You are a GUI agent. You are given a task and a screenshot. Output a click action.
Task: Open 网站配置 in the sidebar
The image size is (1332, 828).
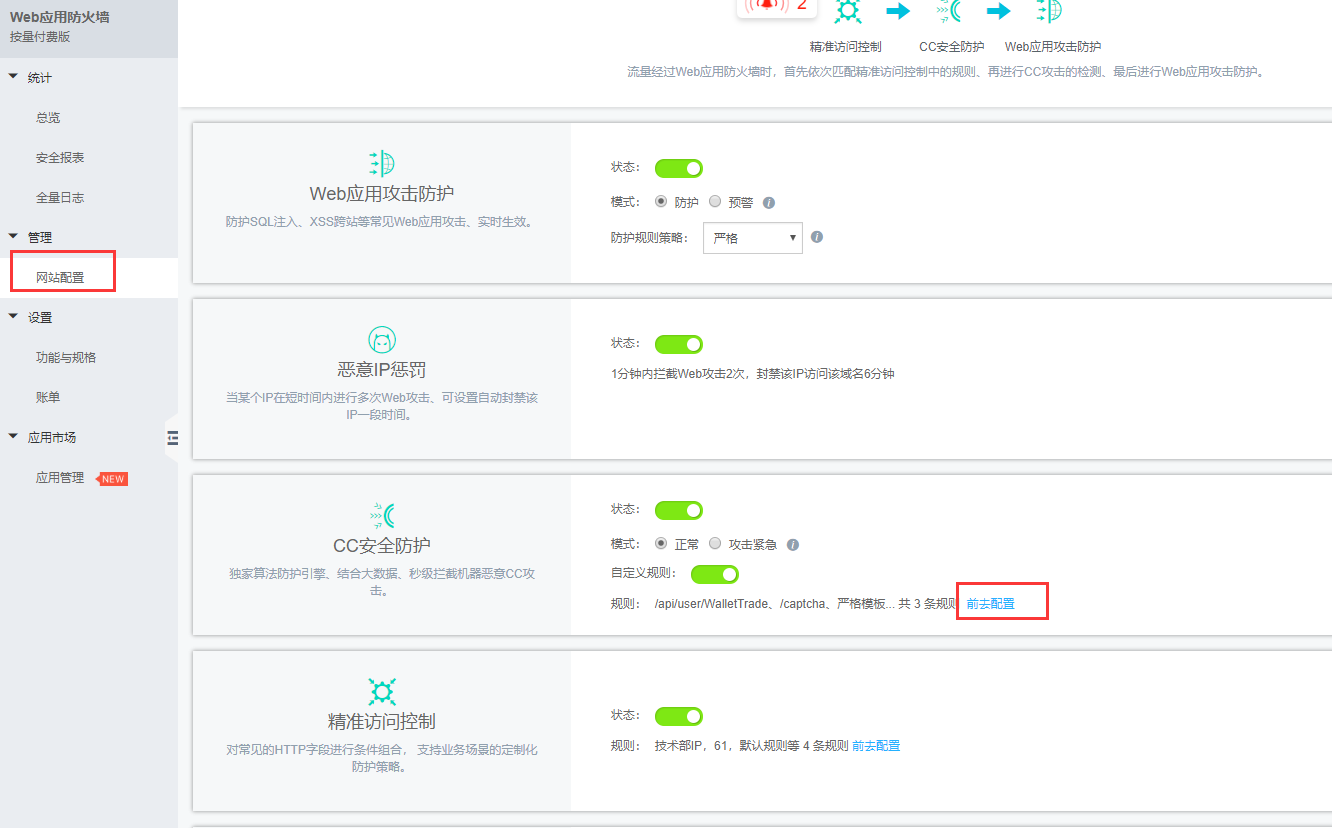[60, 277]
